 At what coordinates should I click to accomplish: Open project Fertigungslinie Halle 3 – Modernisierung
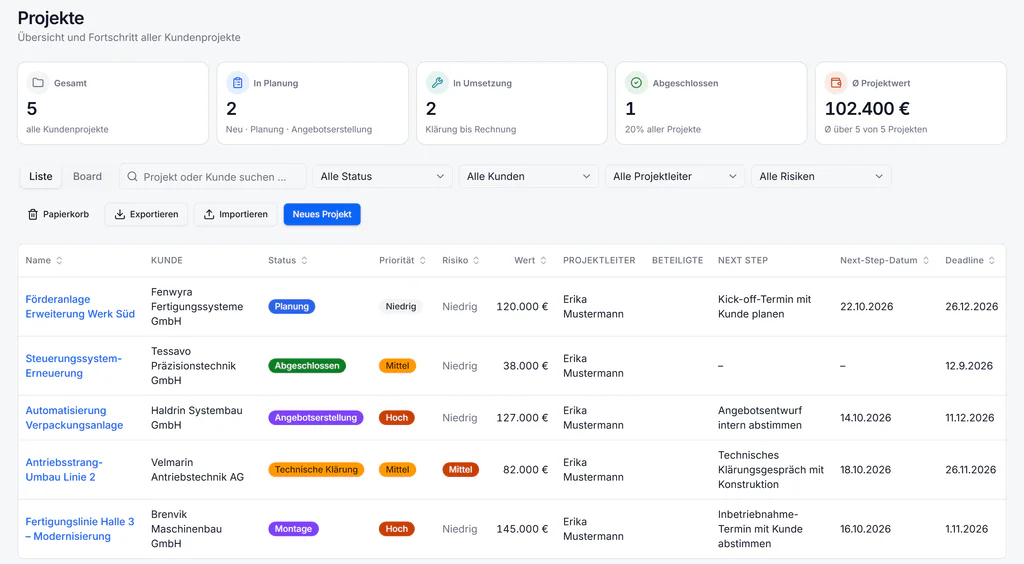[80, 529]
